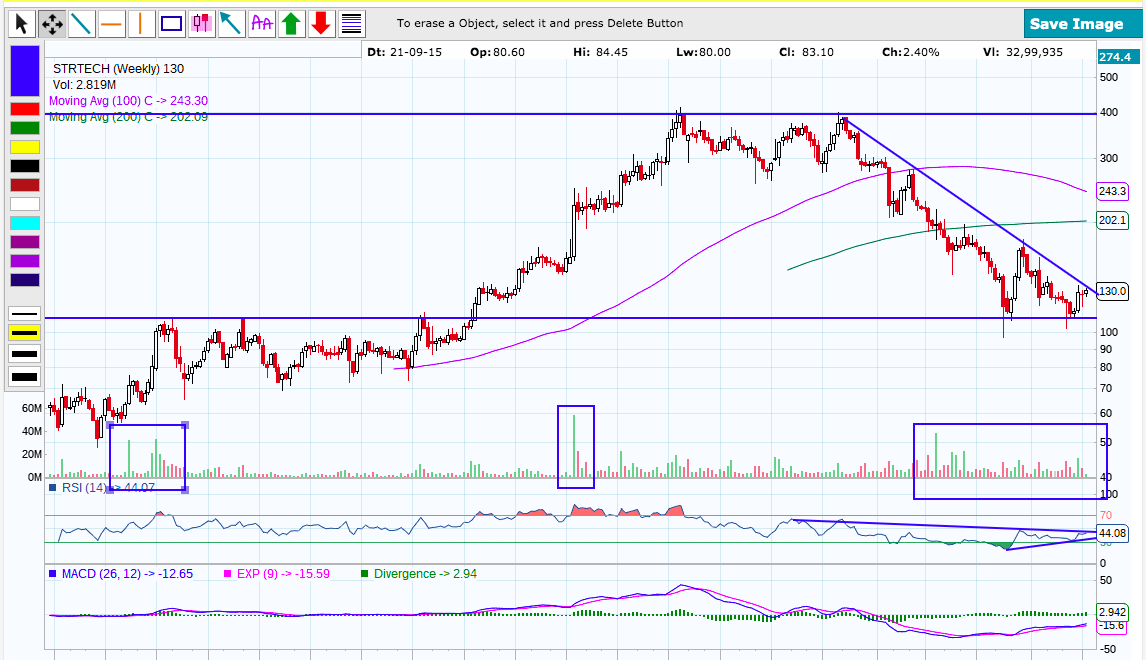Select the third line thickness option

coord(25,354)
